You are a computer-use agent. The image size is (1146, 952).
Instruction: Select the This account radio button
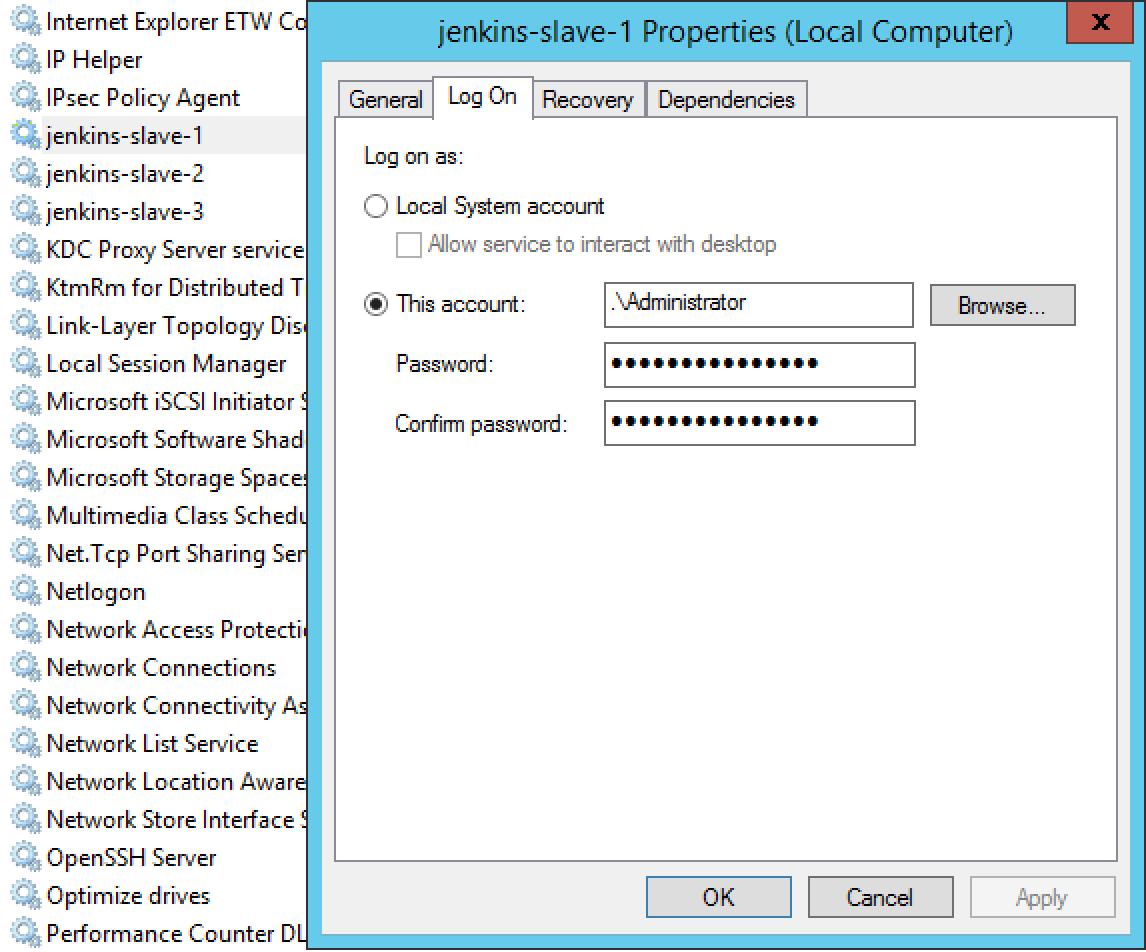[x=376, y=303]
